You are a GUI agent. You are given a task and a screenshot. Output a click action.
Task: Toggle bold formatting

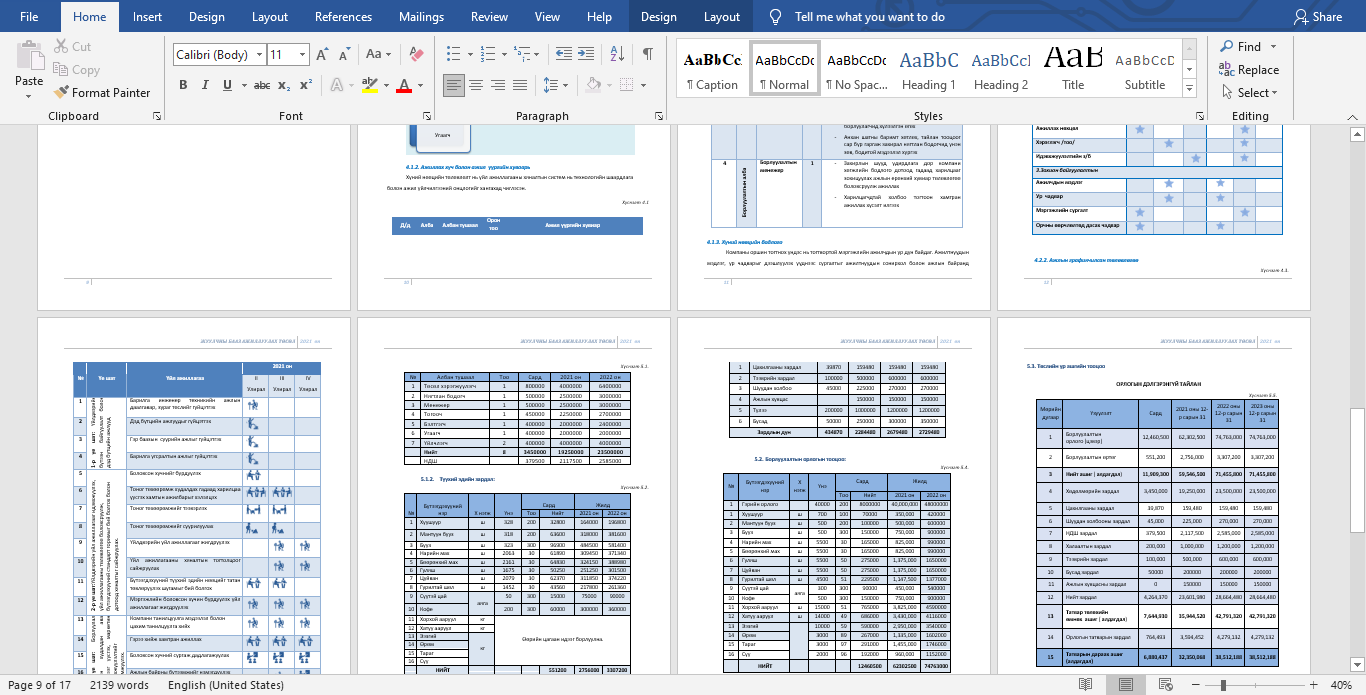[x=183, y=85]
